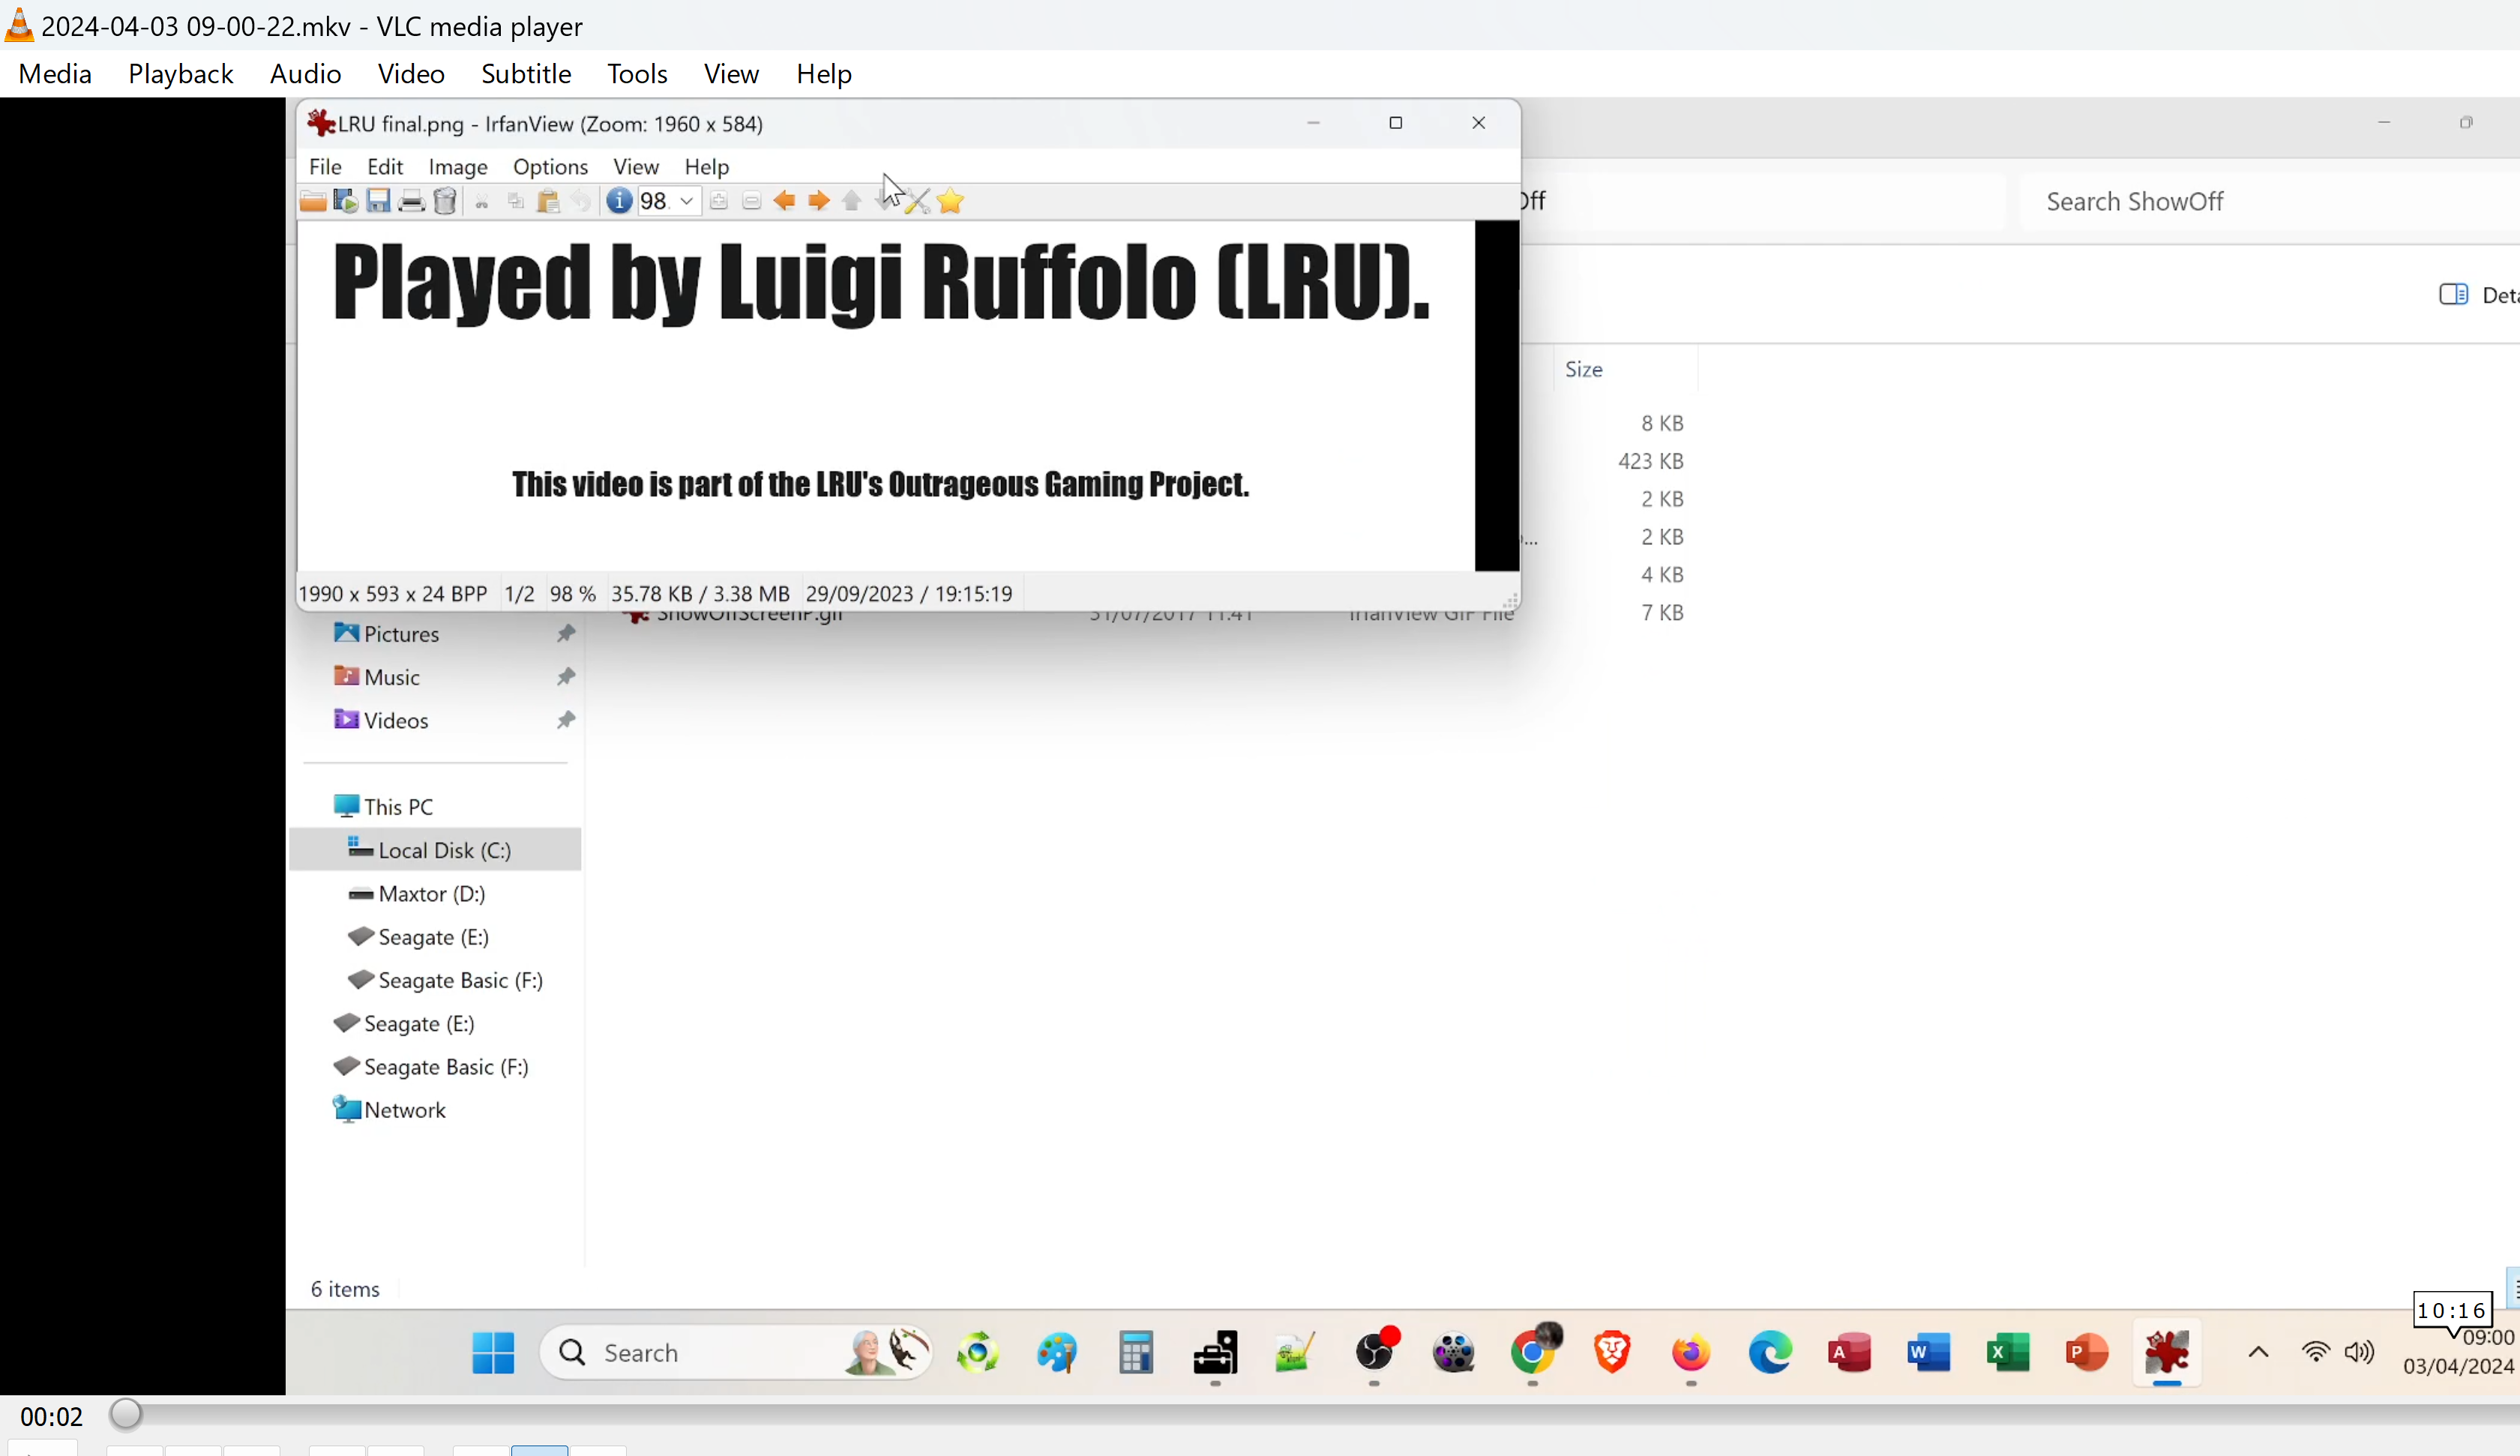The image size is (2520, 1456).
Task: Click the yellow star icon
Action: pyautogui.click(x=950, y=201)
